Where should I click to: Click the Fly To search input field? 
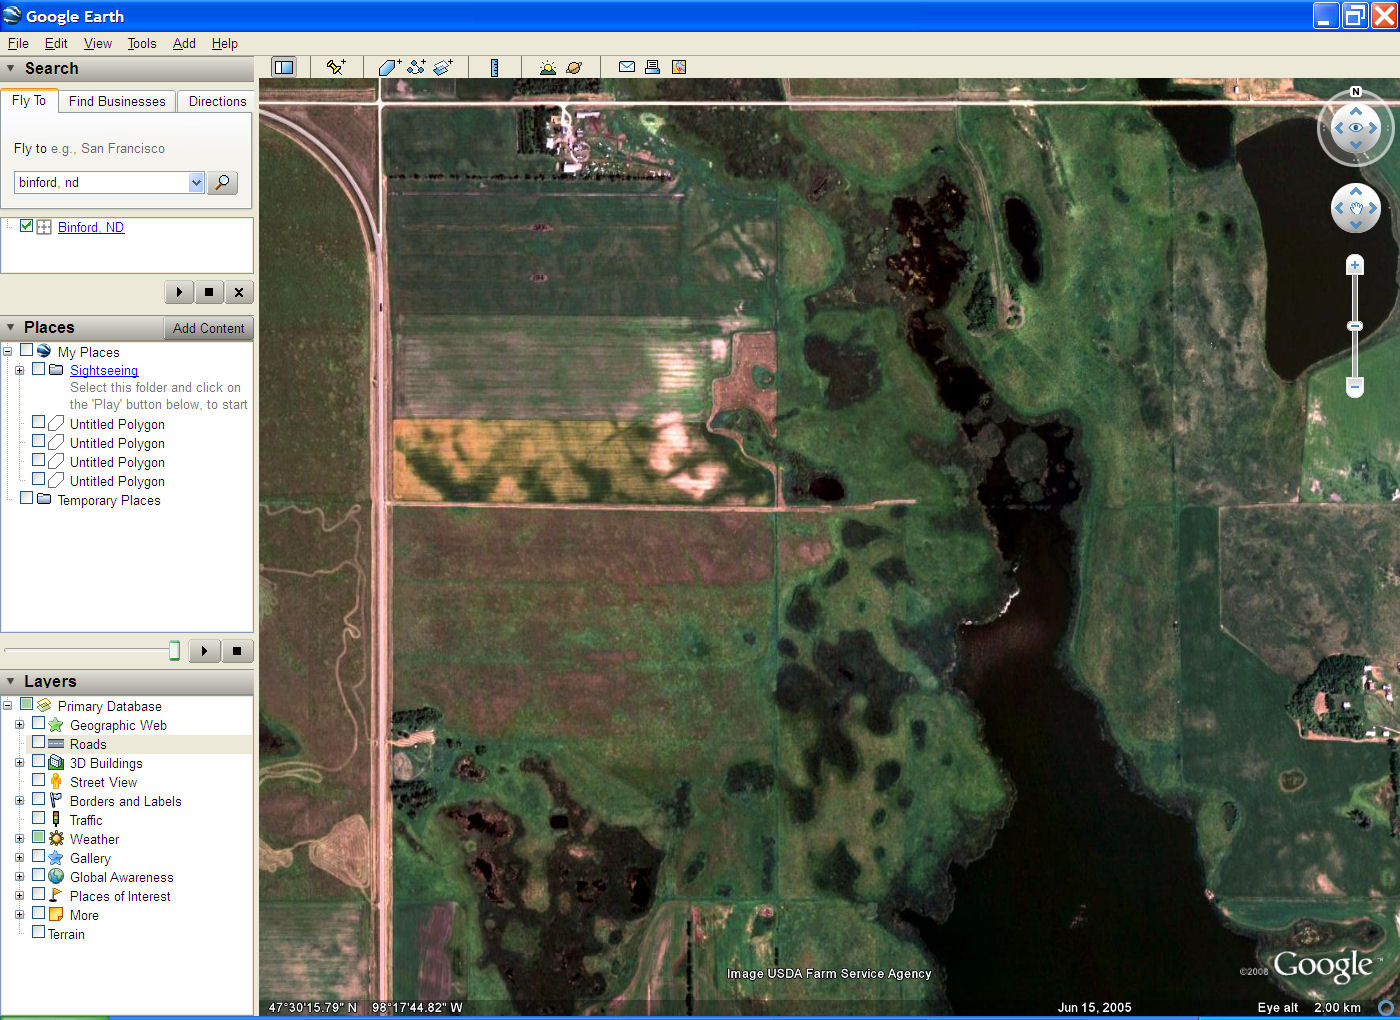click(x=101, y=182)
